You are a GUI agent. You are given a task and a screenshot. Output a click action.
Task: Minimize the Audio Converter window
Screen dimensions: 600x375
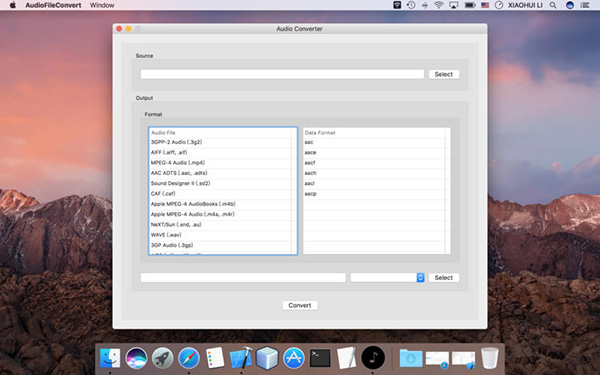(128, 29)
